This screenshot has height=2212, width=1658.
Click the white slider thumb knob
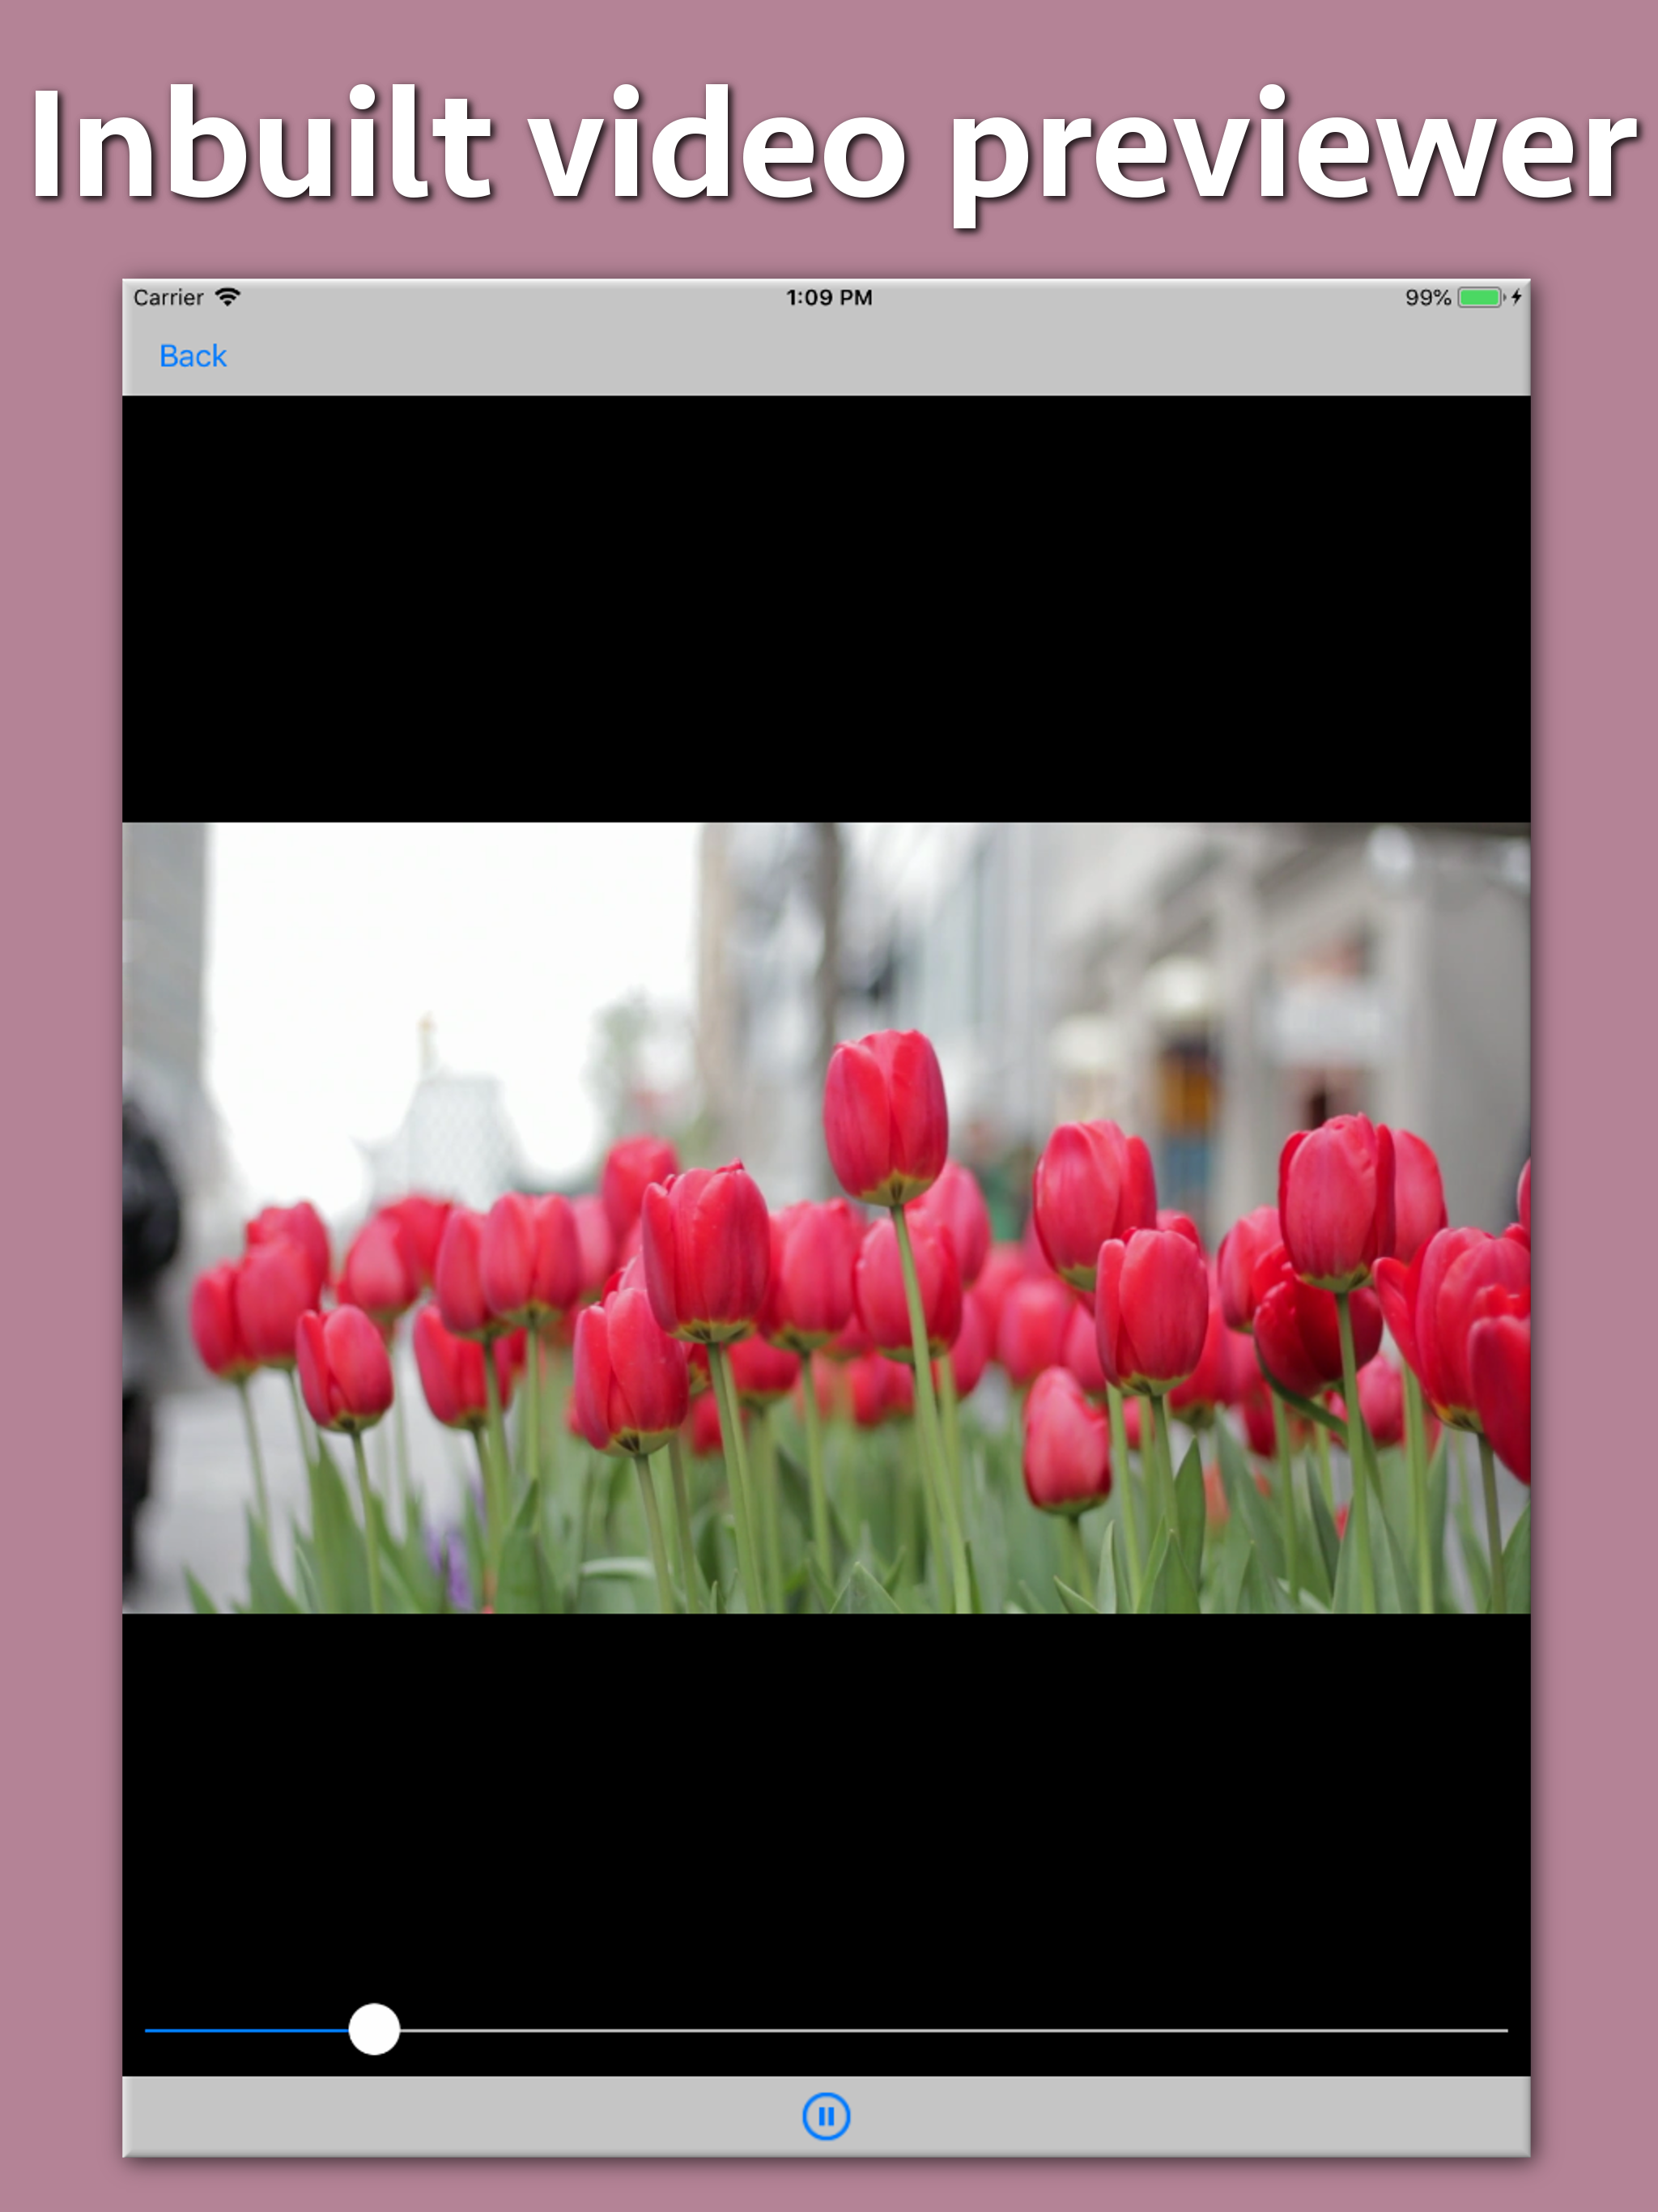point(374,2029)
